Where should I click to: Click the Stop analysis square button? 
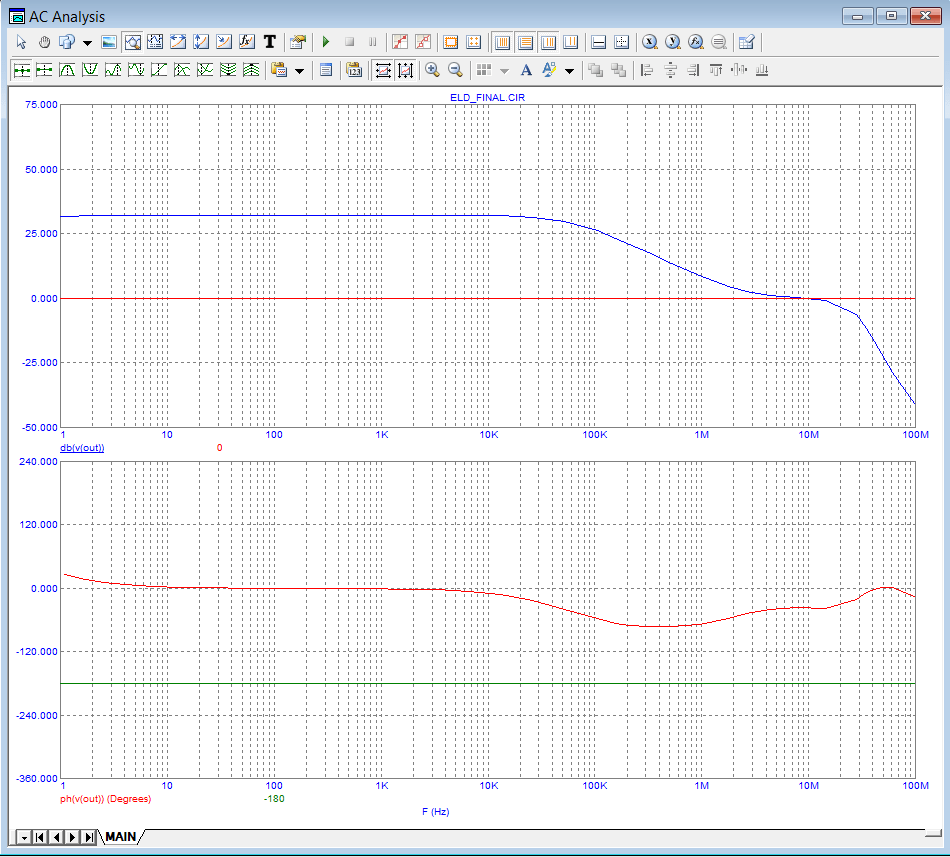[350, 42]
